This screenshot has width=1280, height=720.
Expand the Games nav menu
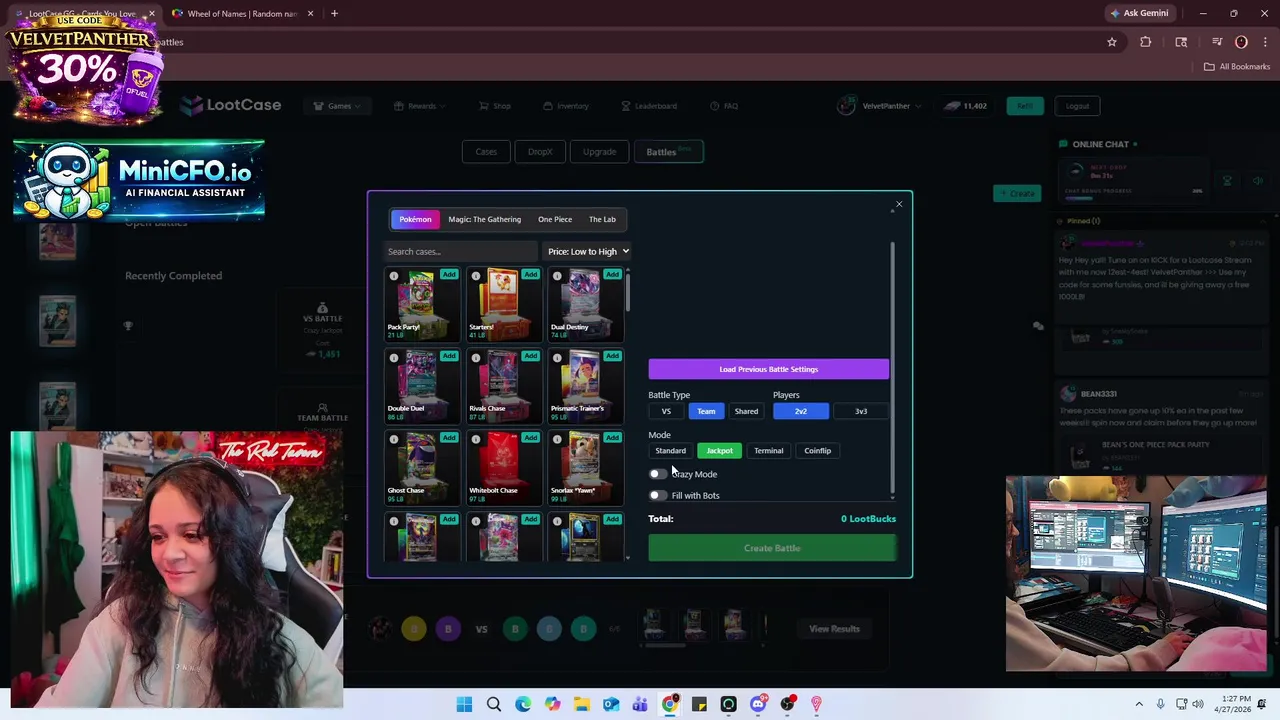click(338, 106)
